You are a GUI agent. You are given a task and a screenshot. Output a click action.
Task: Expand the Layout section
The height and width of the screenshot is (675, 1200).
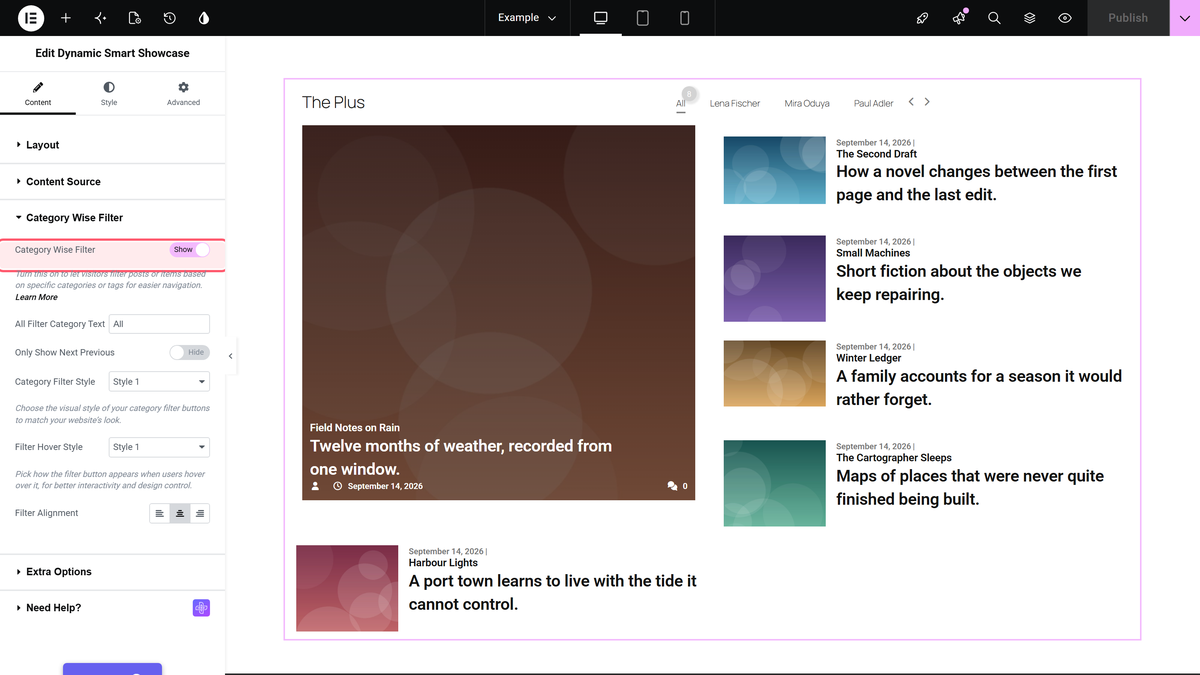113,145
